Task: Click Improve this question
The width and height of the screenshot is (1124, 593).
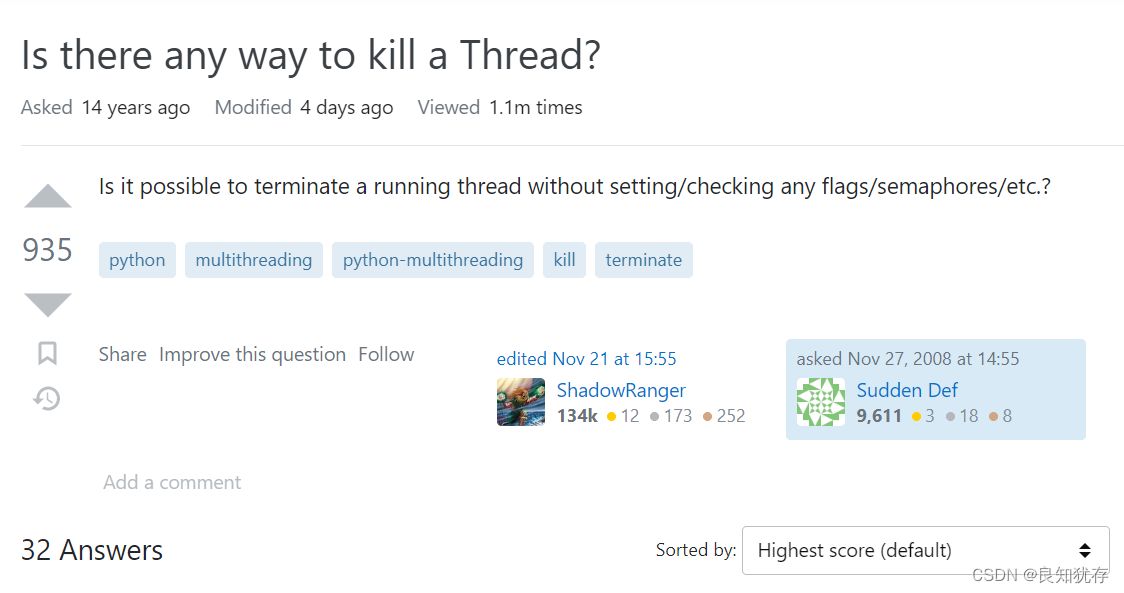Action: [252, 354]
